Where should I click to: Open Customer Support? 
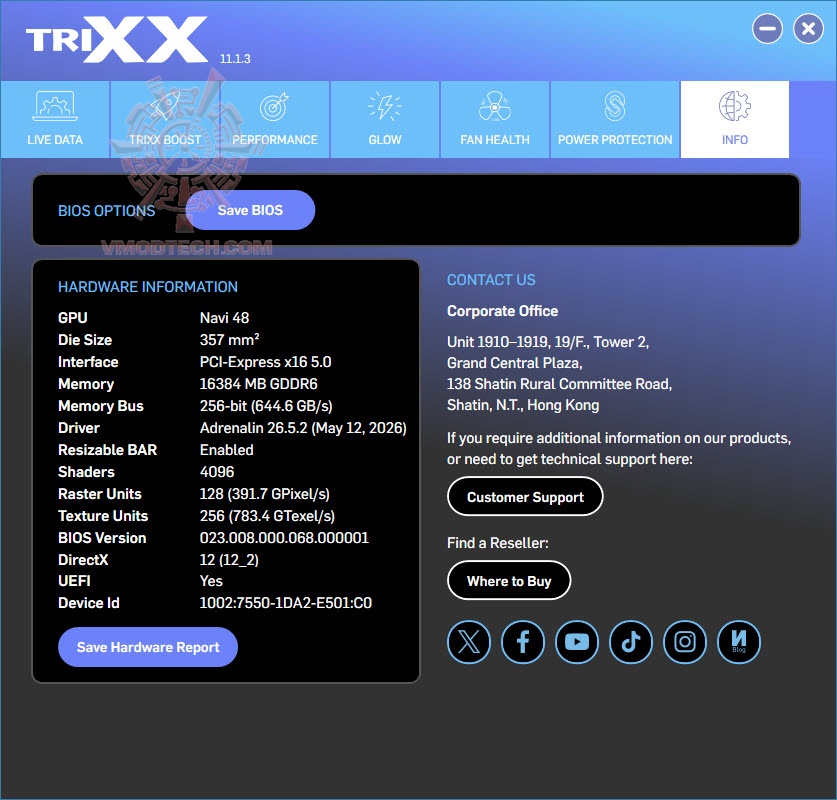coord(525,497)
